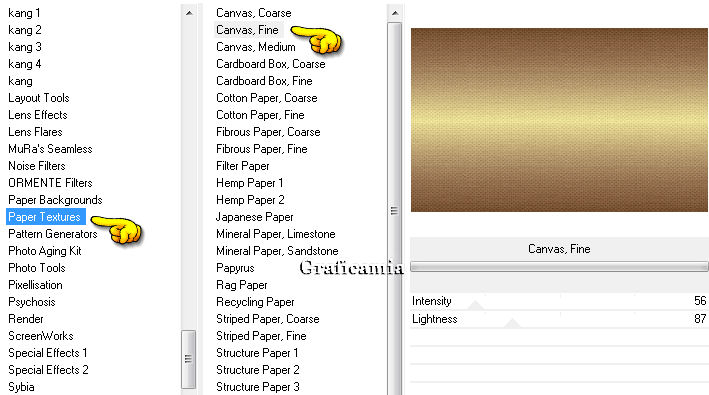
Task: Choose Cotton Paper, Coarse filter
Action: [x=267, y=98]
